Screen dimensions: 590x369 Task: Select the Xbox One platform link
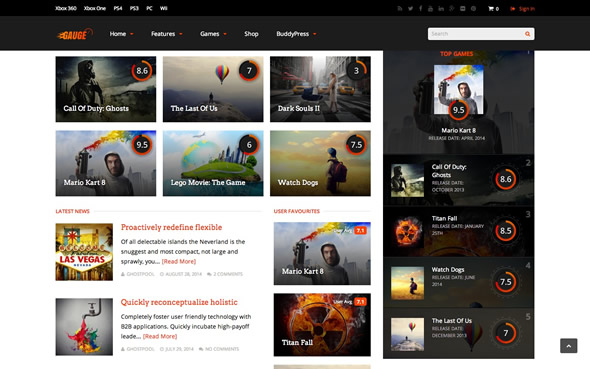(94, 8)
